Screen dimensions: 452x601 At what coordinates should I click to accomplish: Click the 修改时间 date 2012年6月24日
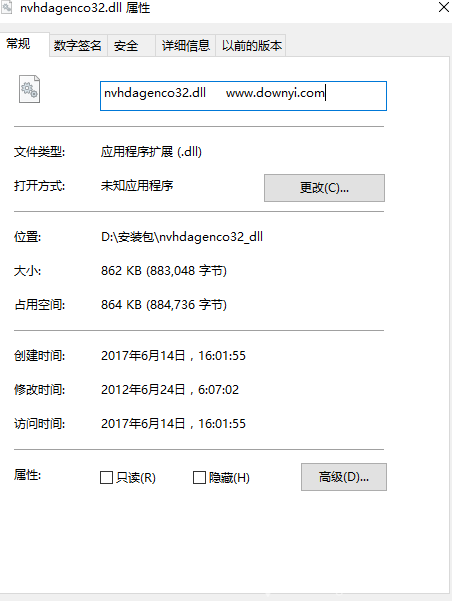(x=143, y=390)
